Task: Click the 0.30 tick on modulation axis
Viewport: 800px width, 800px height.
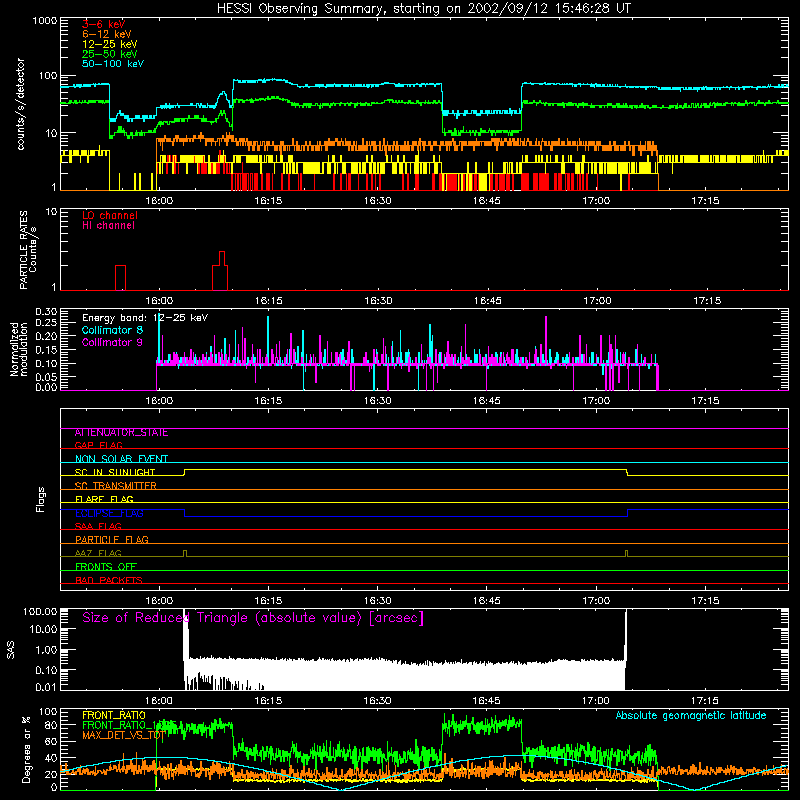Action: (46, 312)
